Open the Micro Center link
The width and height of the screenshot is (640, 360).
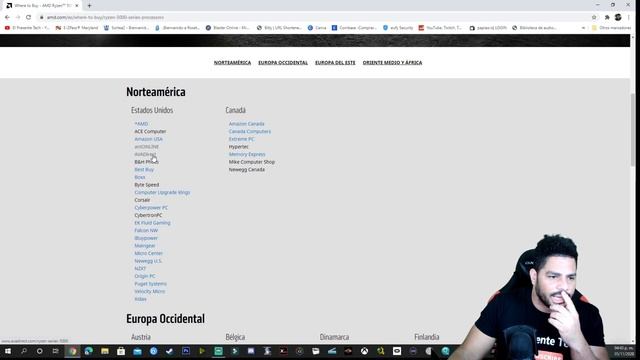coord(149,253)
